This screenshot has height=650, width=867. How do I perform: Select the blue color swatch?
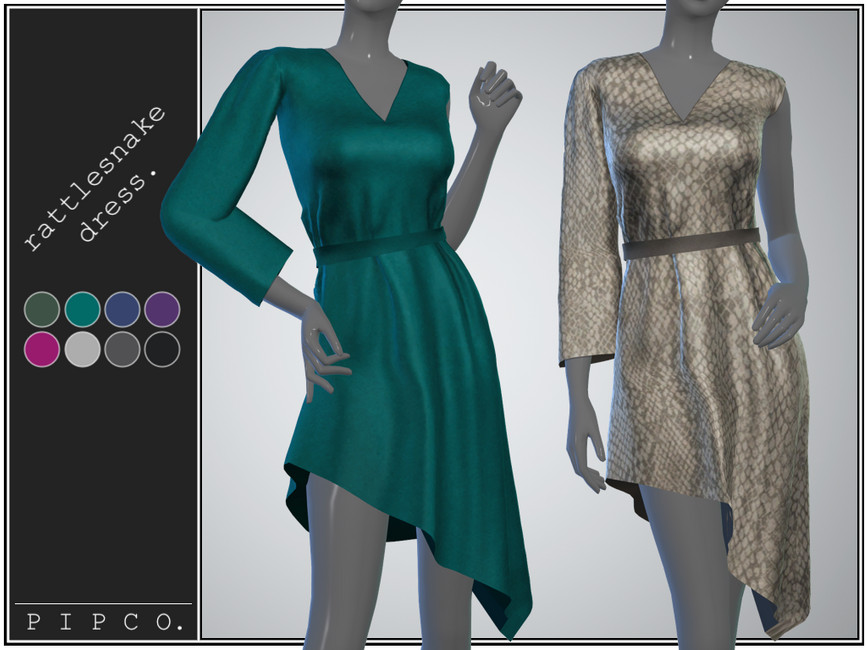tap(122, 310)
